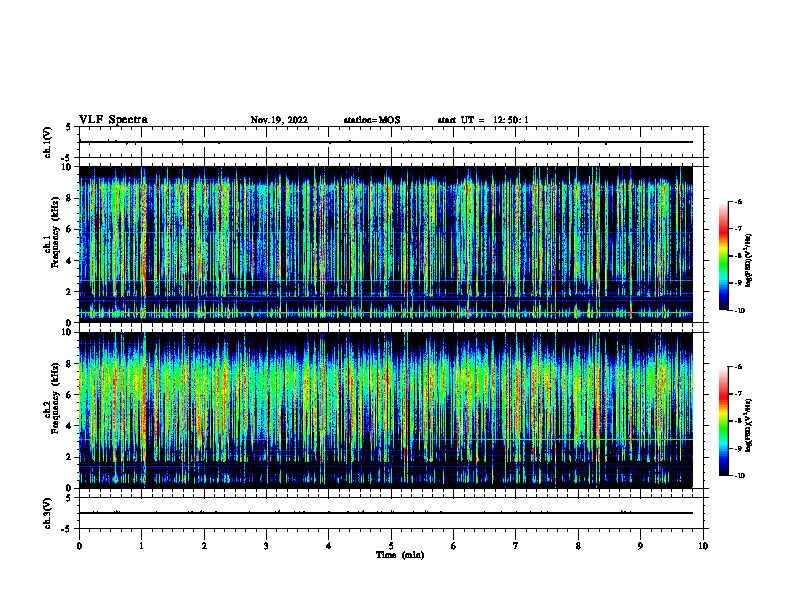This screenshot has width=792, height=612.
Task: Click the "10" tick on the time axis
Action: (703, 546)
